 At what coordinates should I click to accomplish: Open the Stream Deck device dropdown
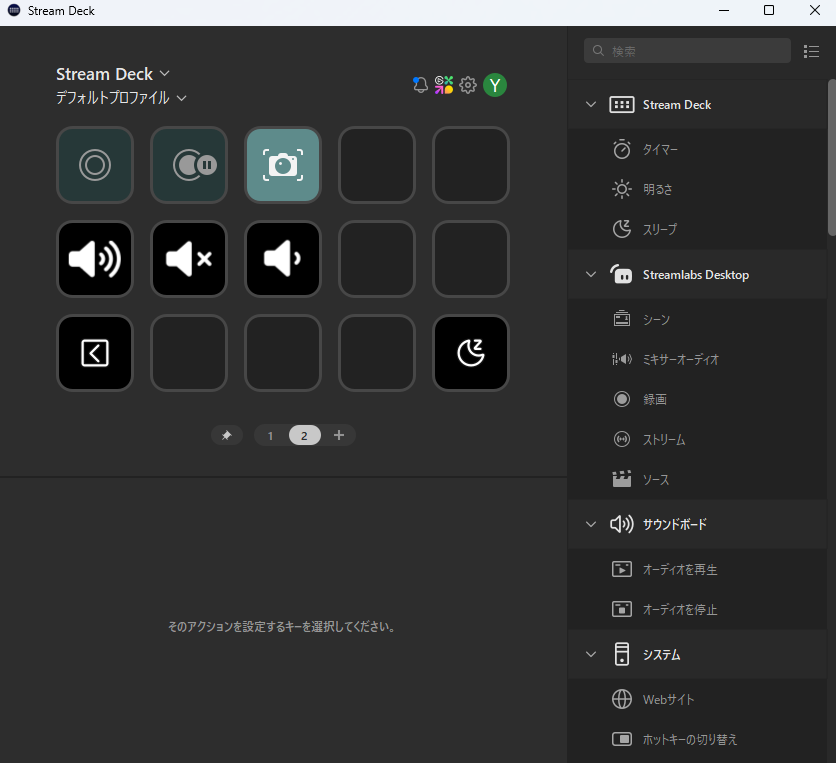click(x=112, y=74)
